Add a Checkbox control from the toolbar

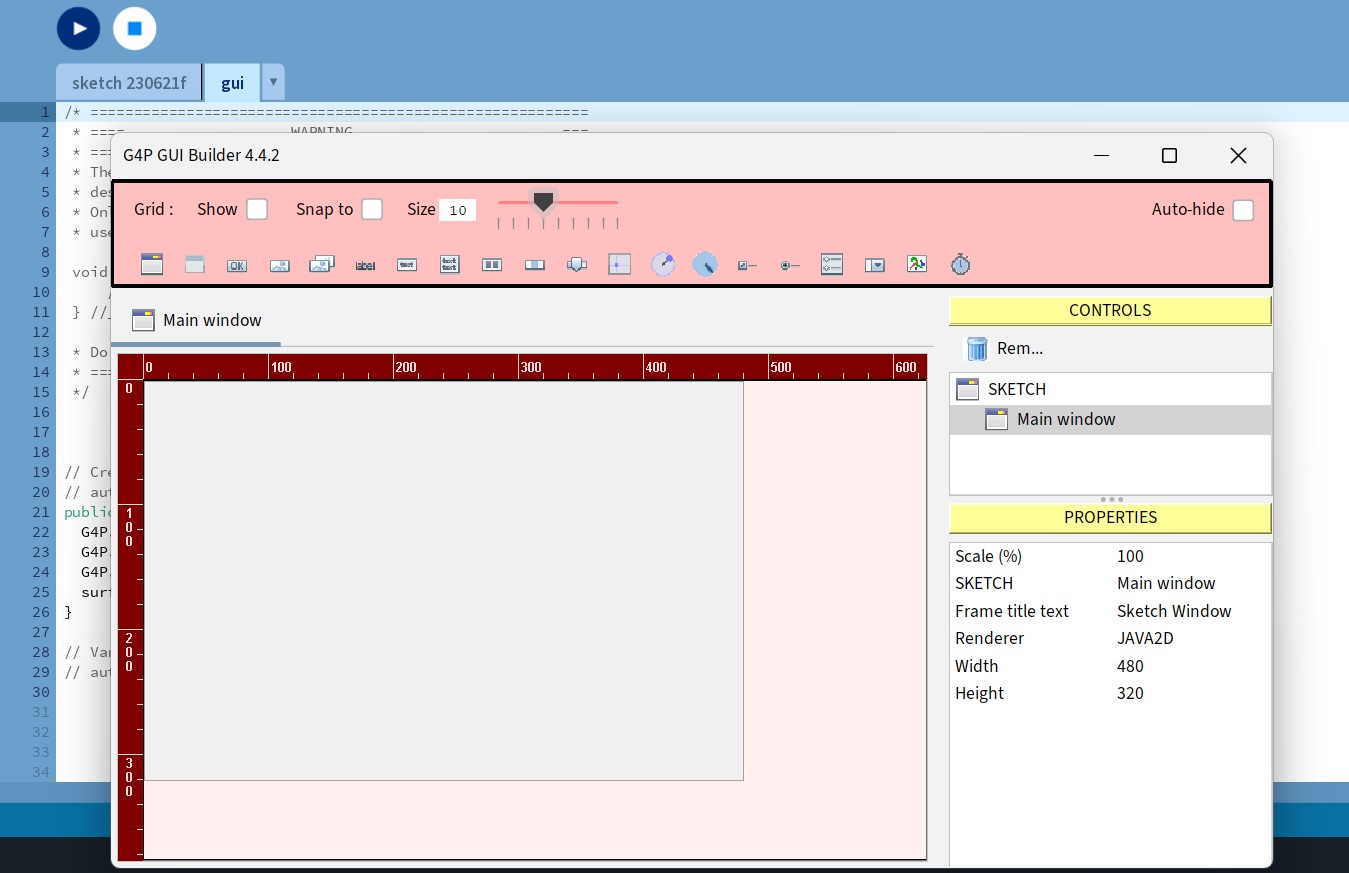click(x=747, y=265)
